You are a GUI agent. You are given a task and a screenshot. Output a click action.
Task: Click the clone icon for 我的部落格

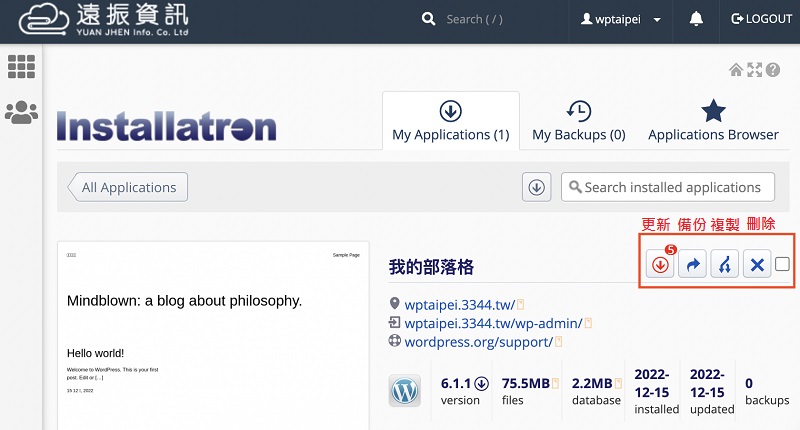[724, 264]
